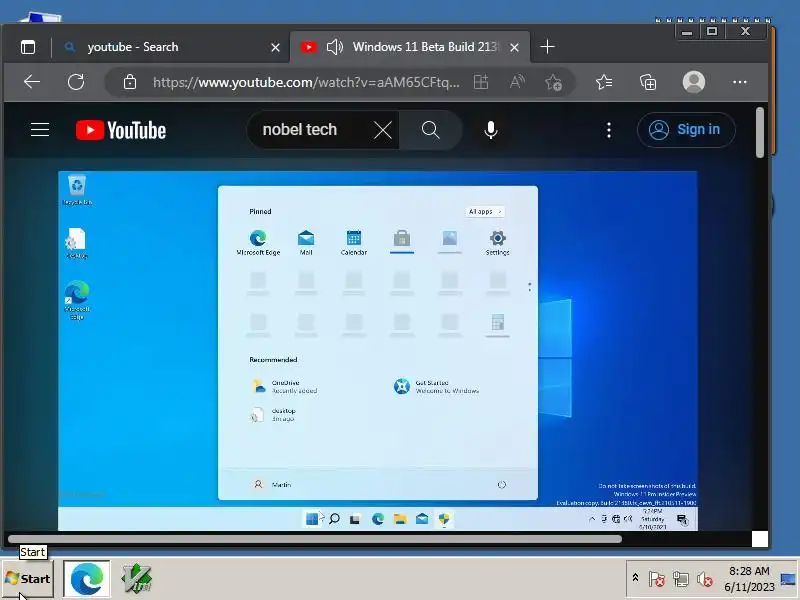Image resolution: width=800 pixels, height=600 pixels.
Task: Open YouTube settings three-dot menu
Action: tap(609, 130)
